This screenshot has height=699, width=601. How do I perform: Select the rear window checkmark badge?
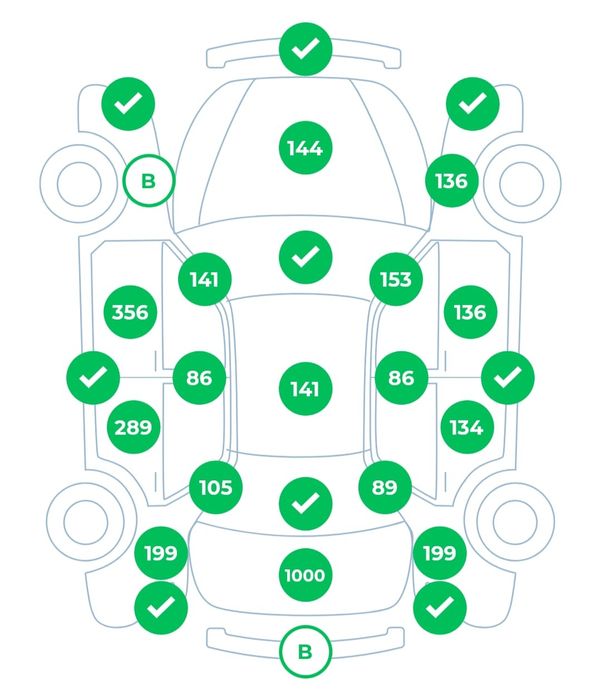pos(305,503)
